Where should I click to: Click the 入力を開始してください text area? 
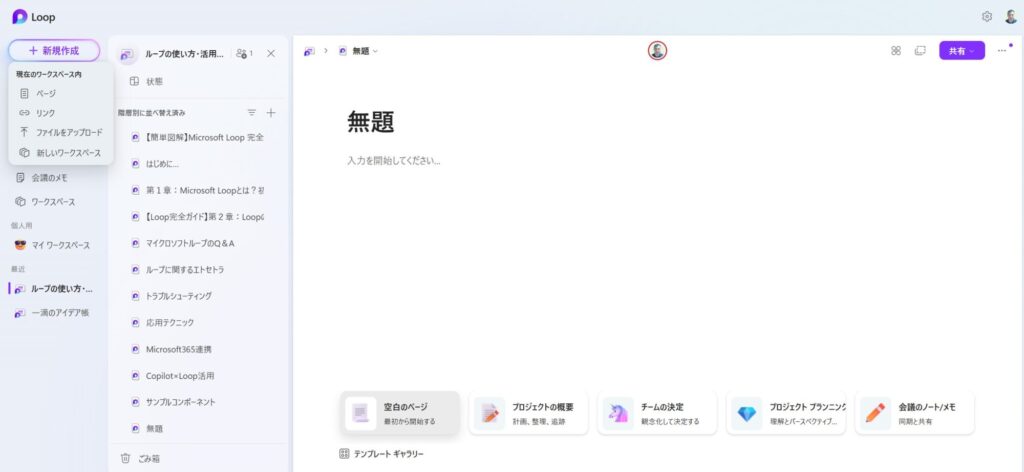pyautogui.click(x=394, y=160)
